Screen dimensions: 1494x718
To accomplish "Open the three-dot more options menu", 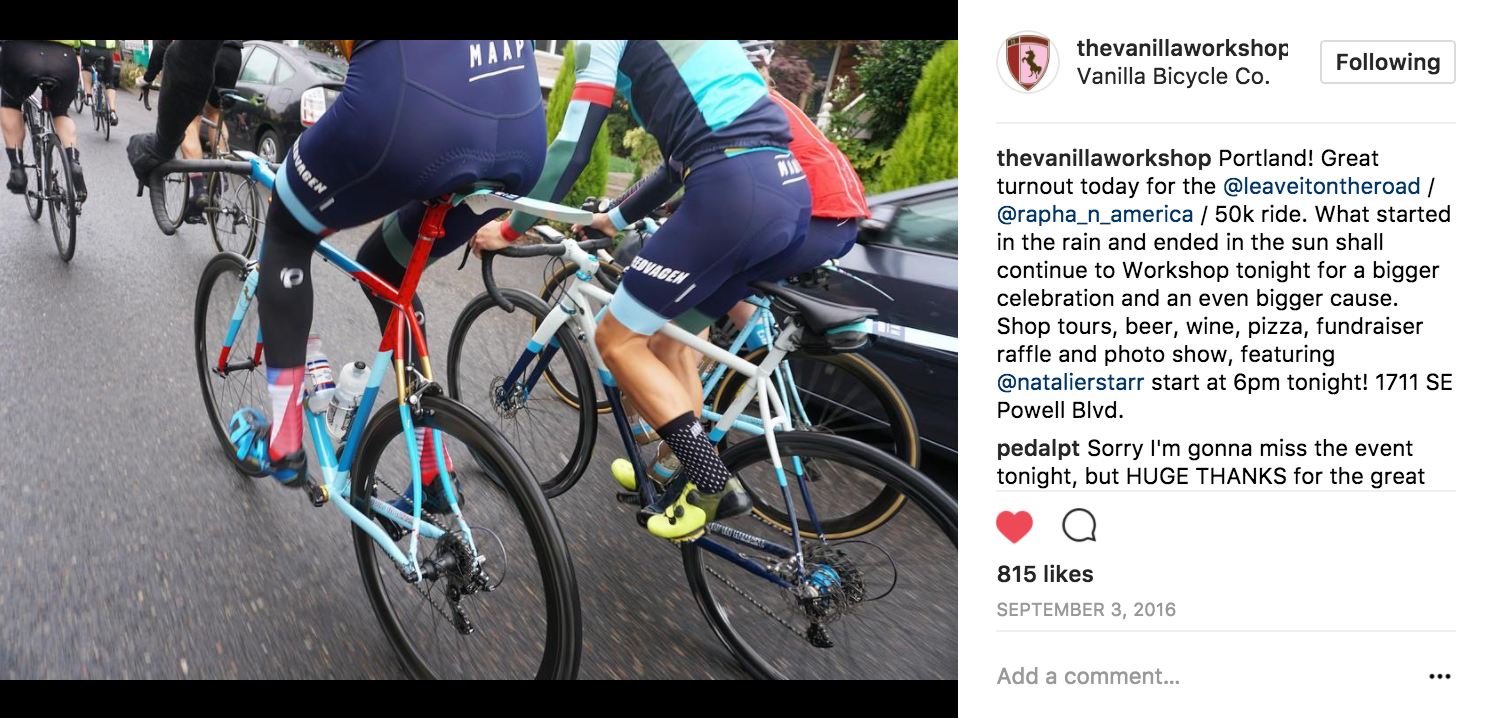I will (1440, 677).
